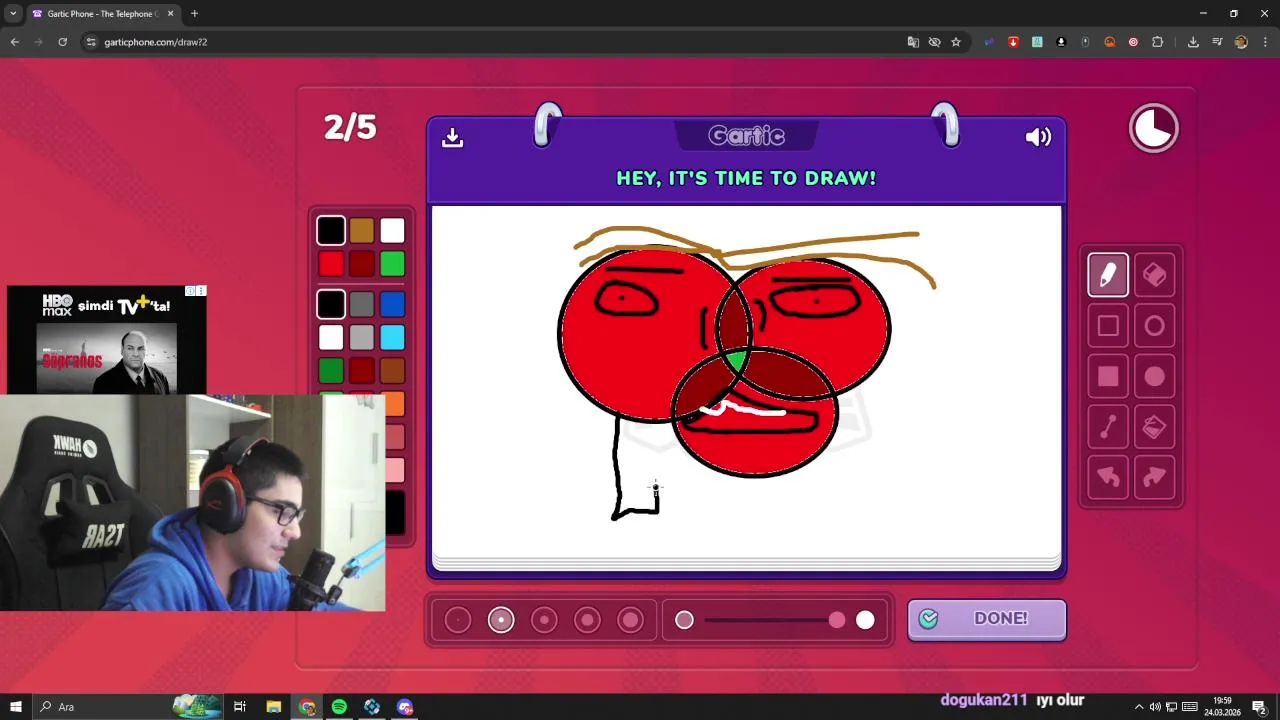Pick the filled rectangle tool

pyautogui.click(x=1108, y=376)
